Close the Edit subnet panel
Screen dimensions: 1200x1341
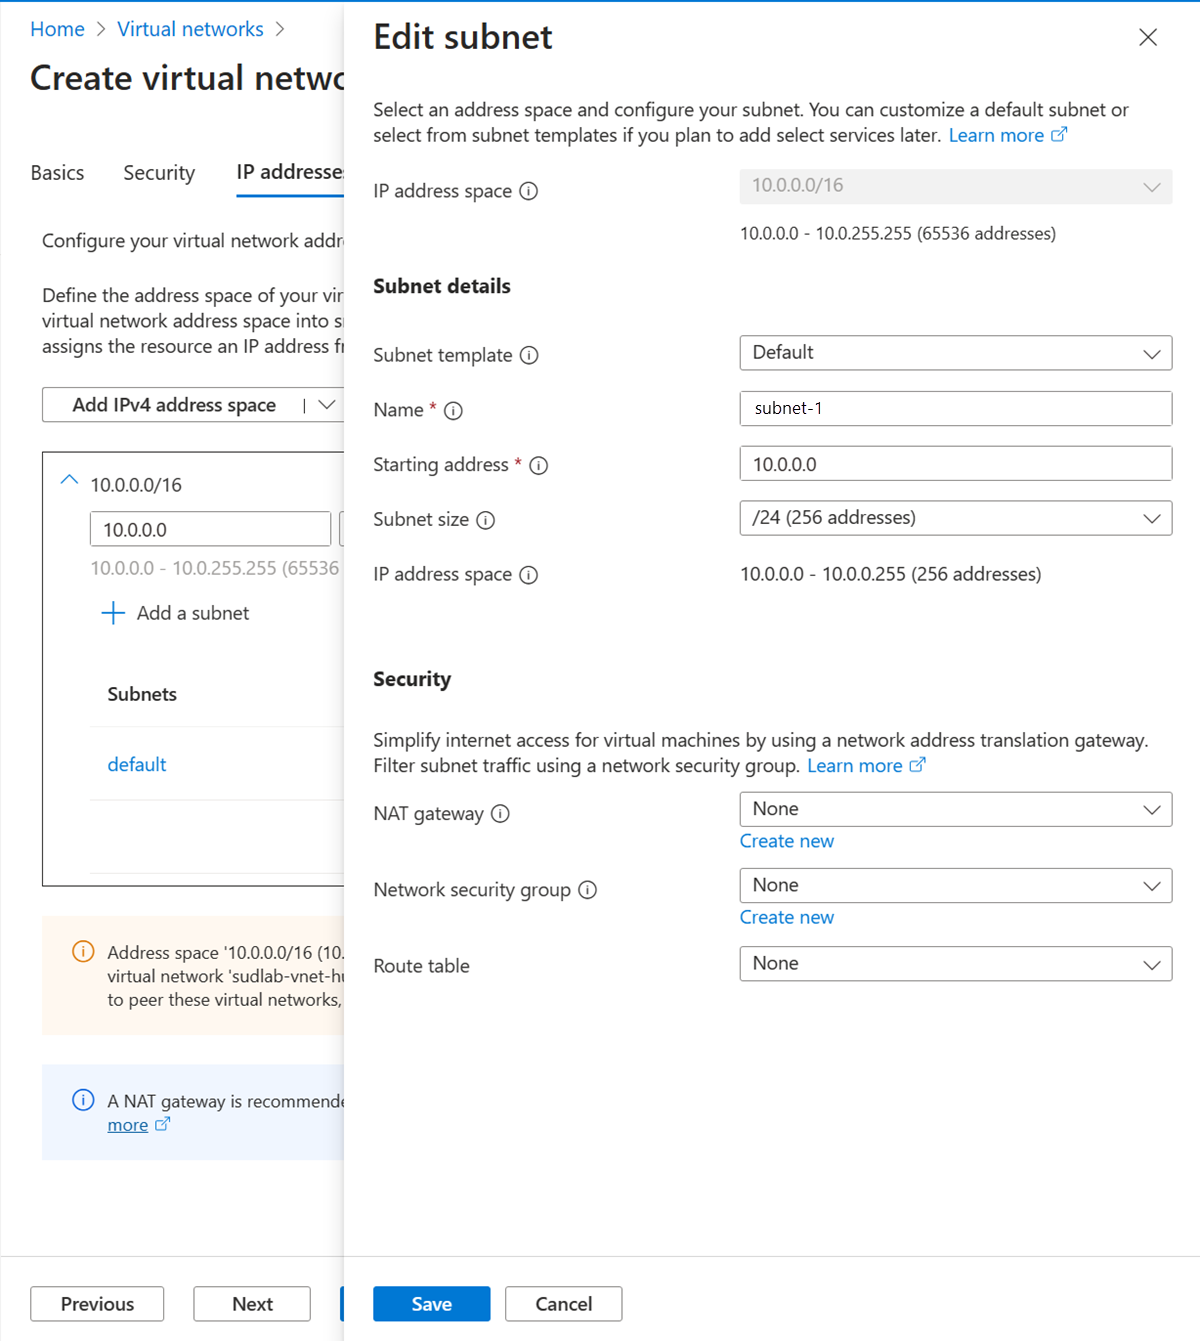[x=1147, y=38]
